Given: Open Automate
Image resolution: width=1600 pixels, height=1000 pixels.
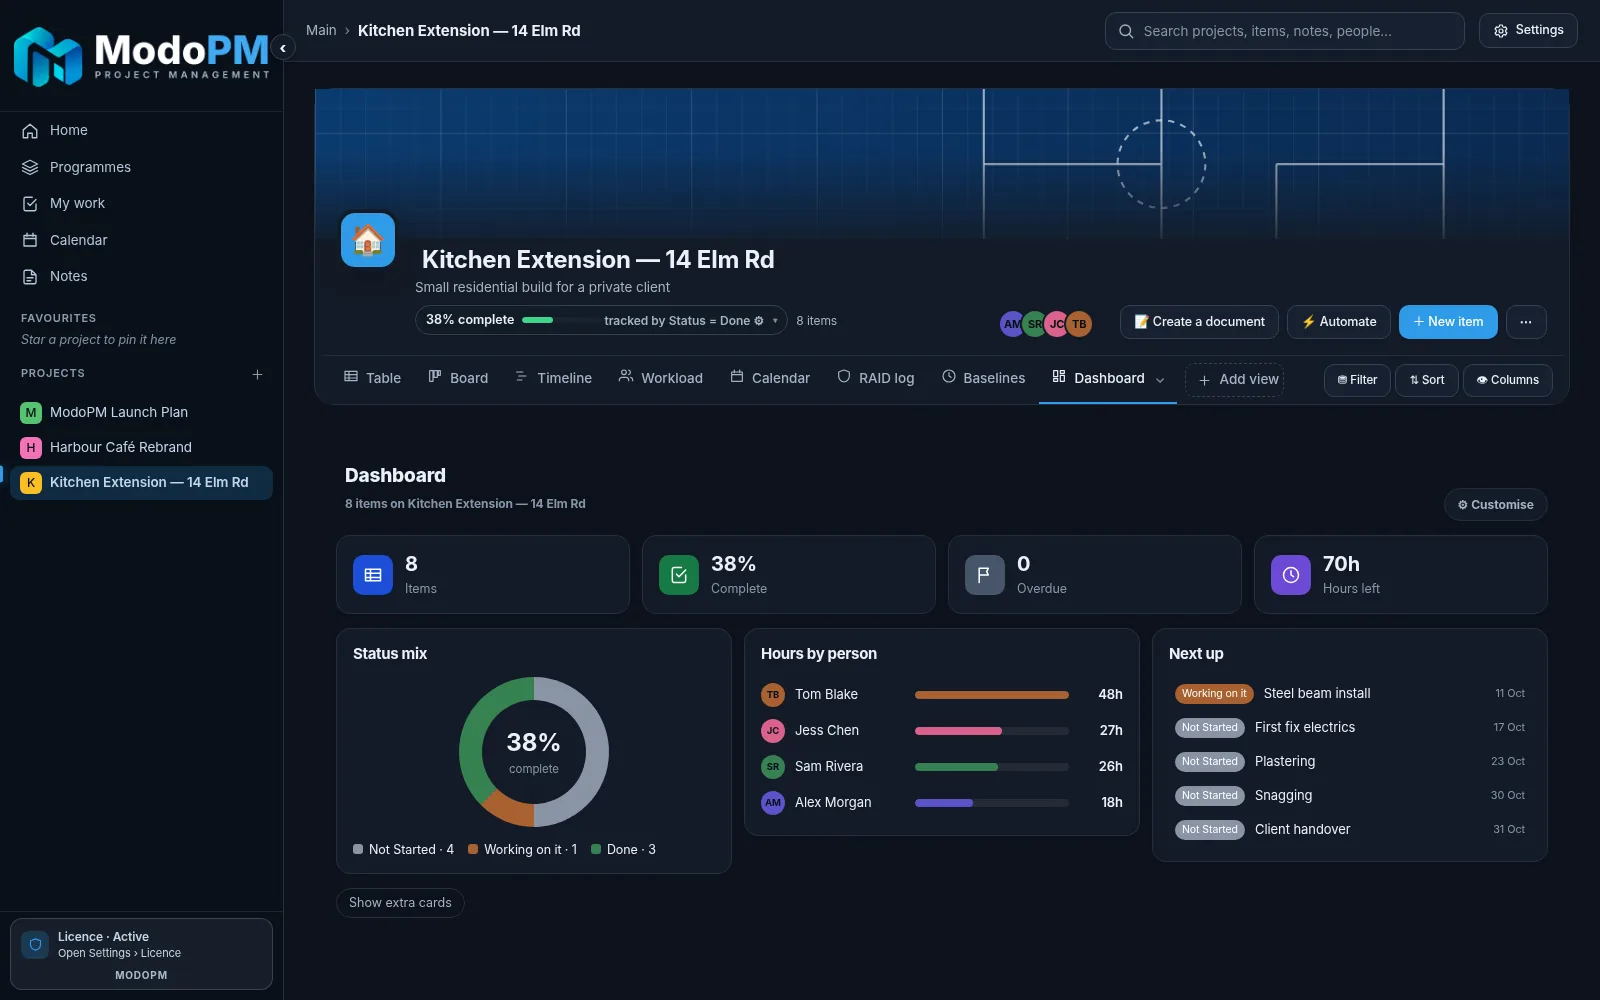Looking at the screenshot, I should [x=1339, y=322].
